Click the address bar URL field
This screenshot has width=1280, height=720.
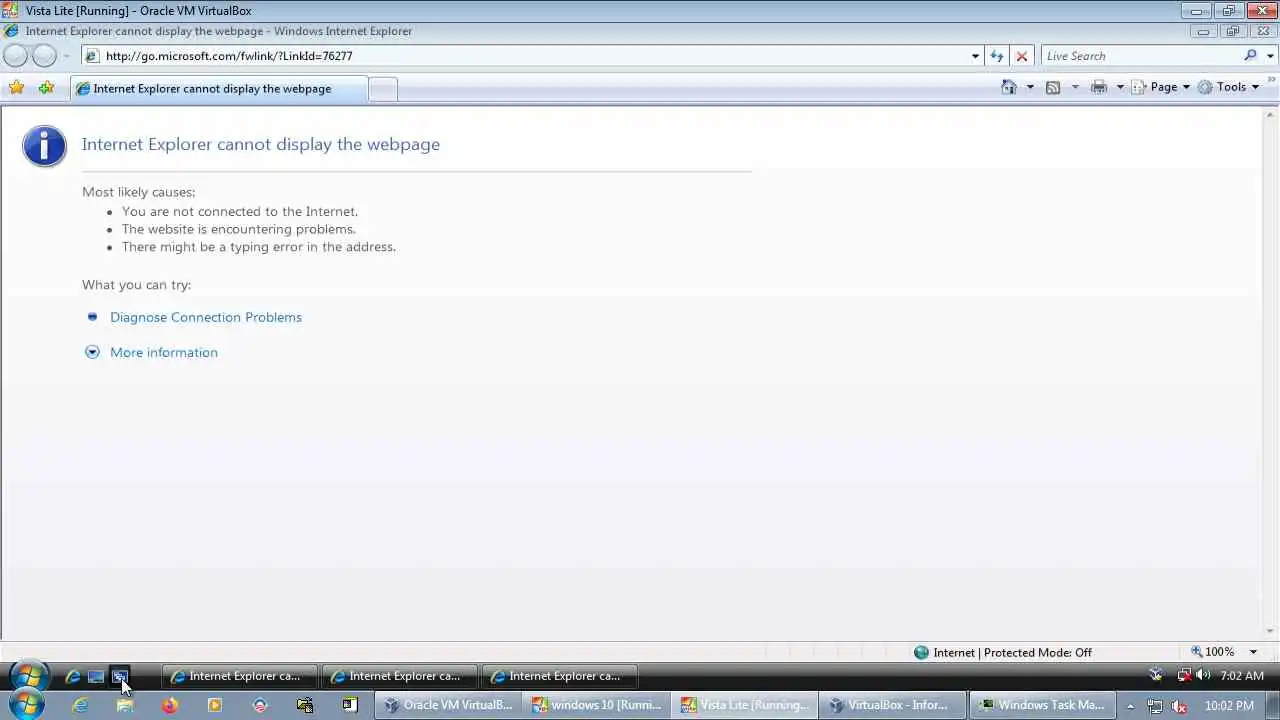tap(526, 56)
